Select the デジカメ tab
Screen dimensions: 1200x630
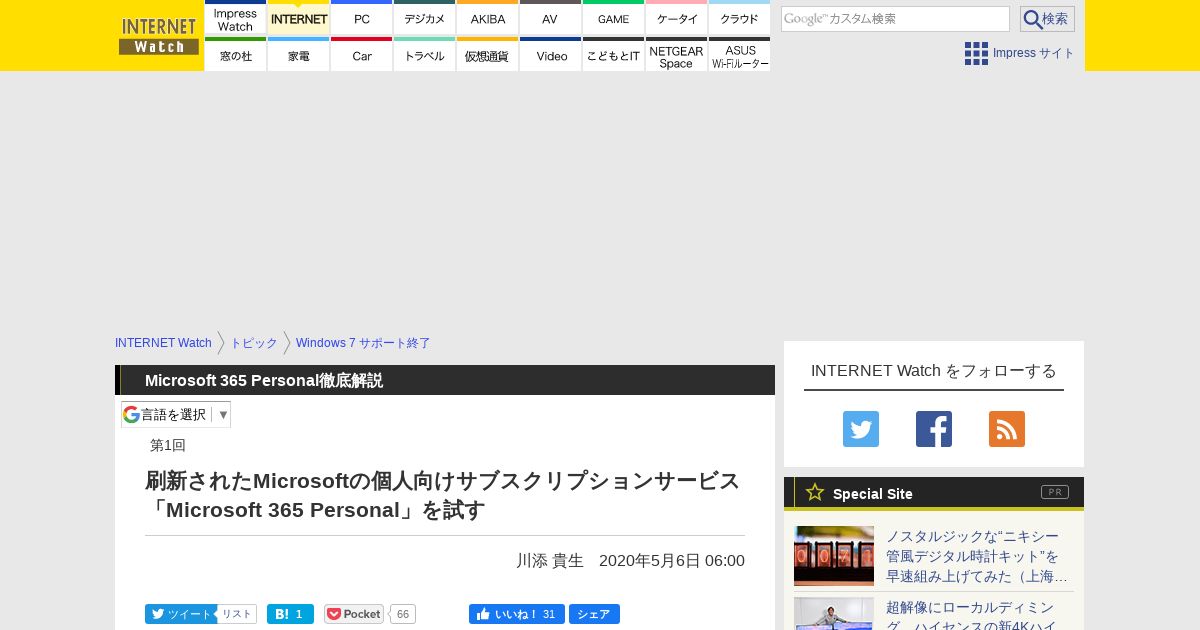[424, 18]
